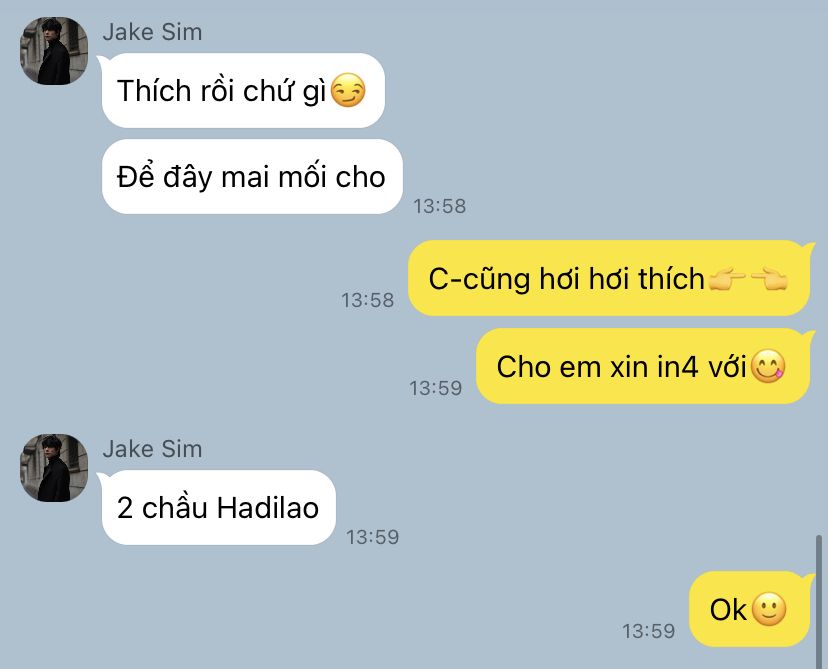Select the "2 chầu Hadilao" message bubble

[x=218, y=507]
